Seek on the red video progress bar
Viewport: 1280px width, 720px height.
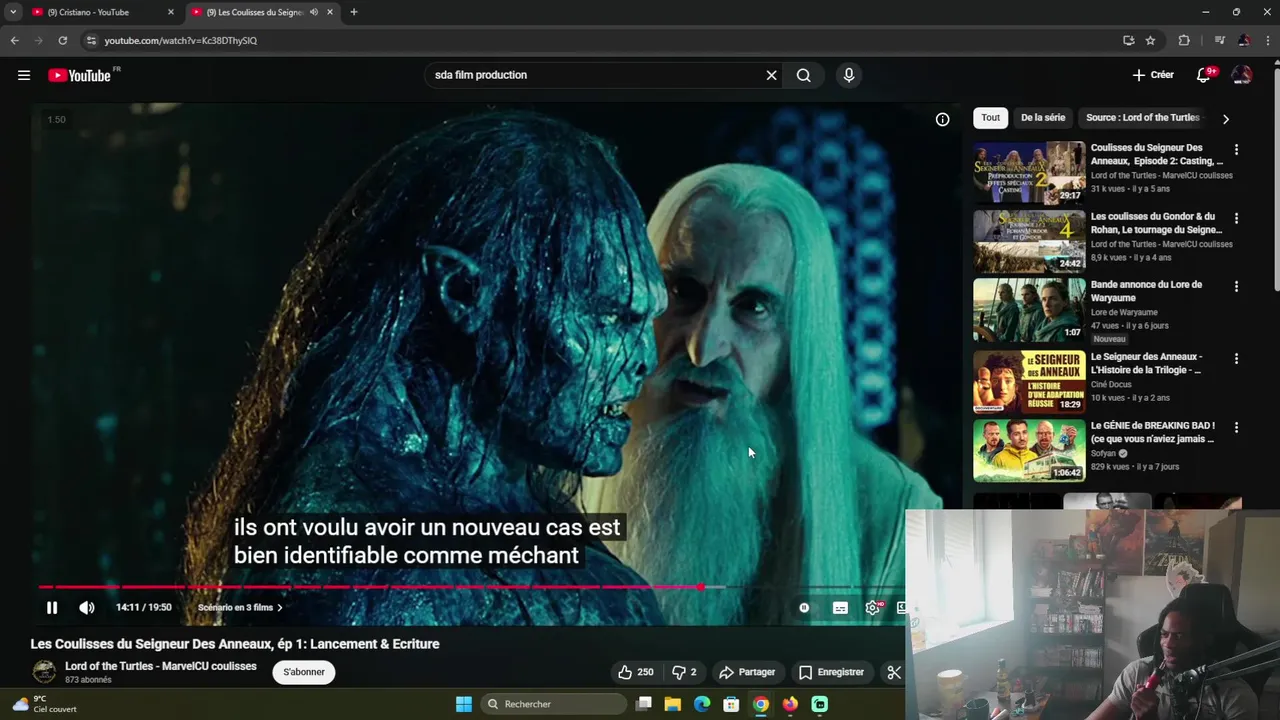click(372, 587)
